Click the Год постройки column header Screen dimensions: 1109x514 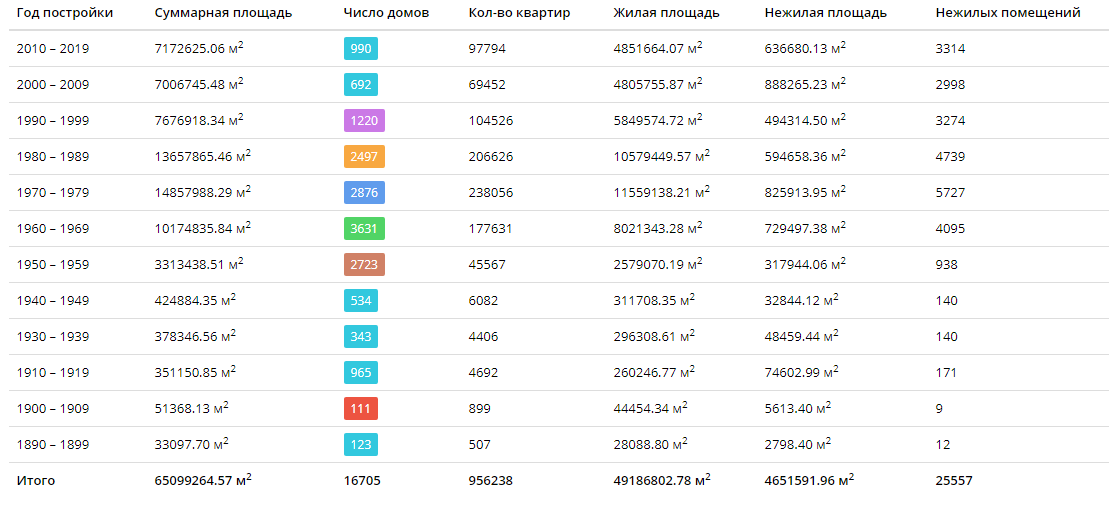pyautogui.click(x=64, y=13)
